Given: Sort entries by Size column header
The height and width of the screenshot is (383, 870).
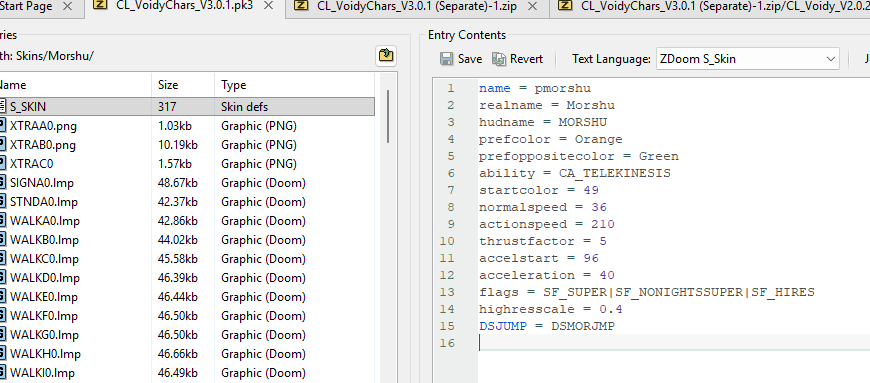Looking at the screenshot, I should click(183, 85).
